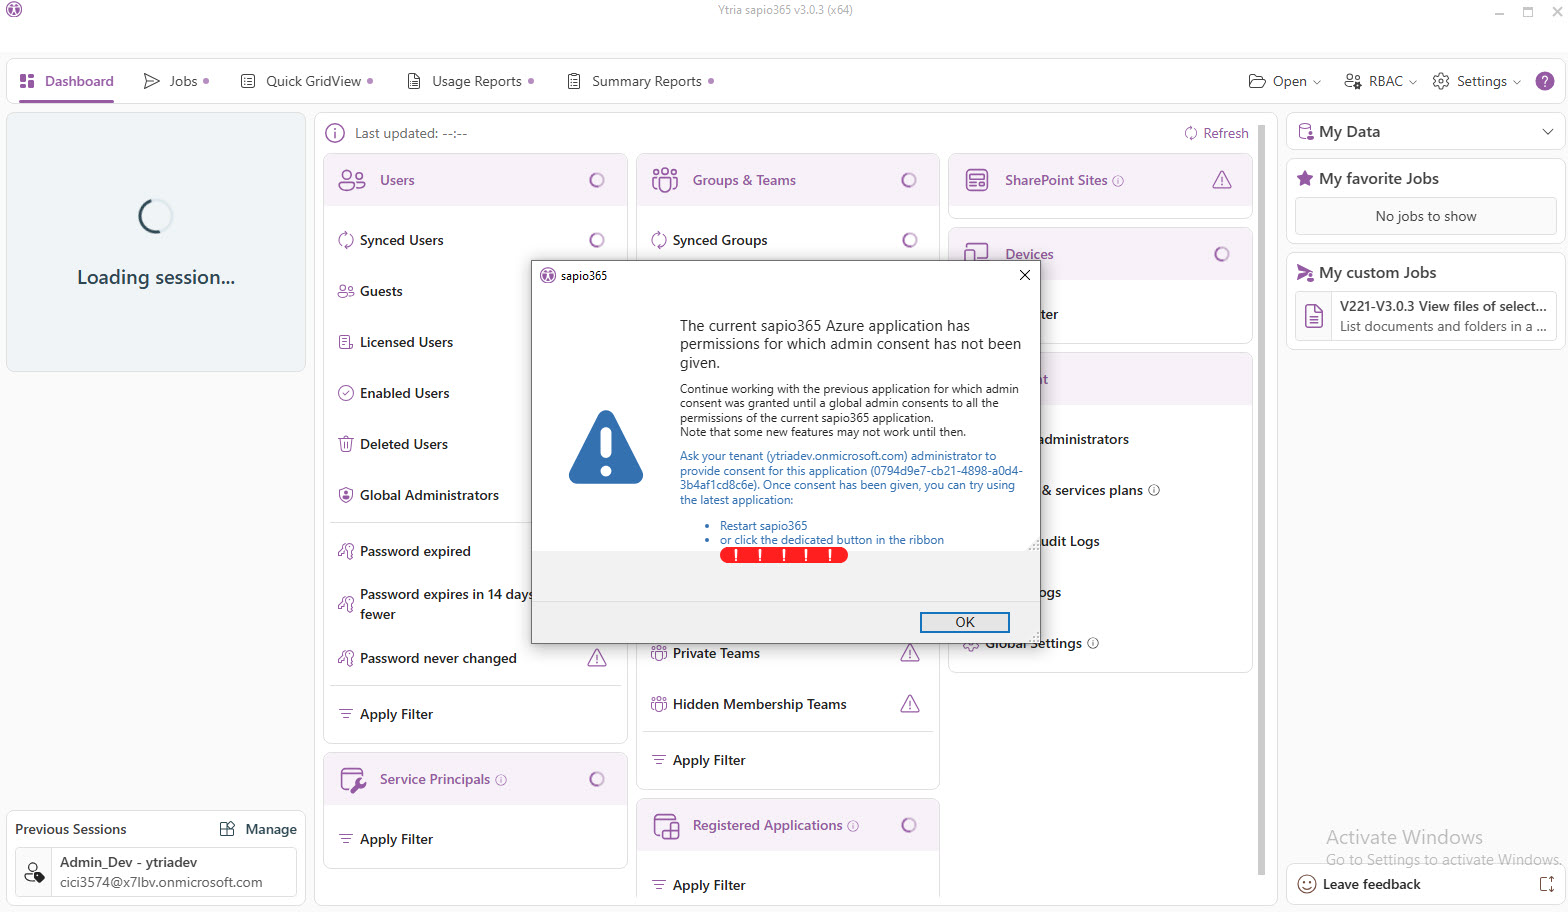Switch to the Quick GridView tab
The height and width of the screenshot is (912, 1568).
tap(306, 81)
